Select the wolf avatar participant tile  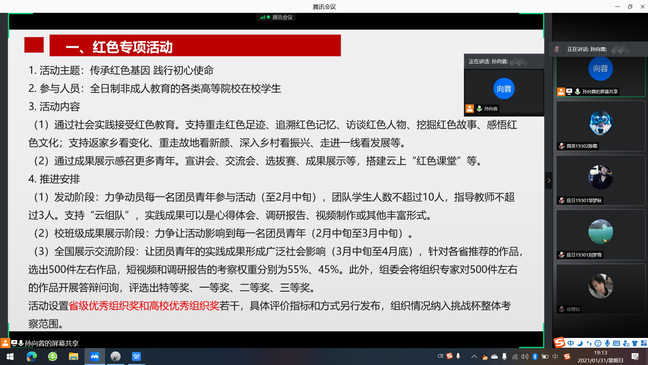(600, 126)
